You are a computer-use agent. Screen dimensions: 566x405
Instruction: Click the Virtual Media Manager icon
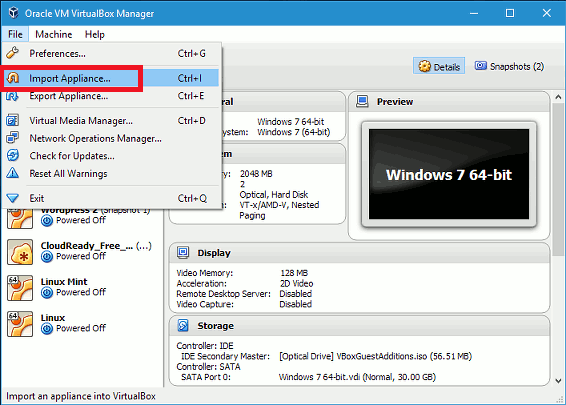[13, 120]
